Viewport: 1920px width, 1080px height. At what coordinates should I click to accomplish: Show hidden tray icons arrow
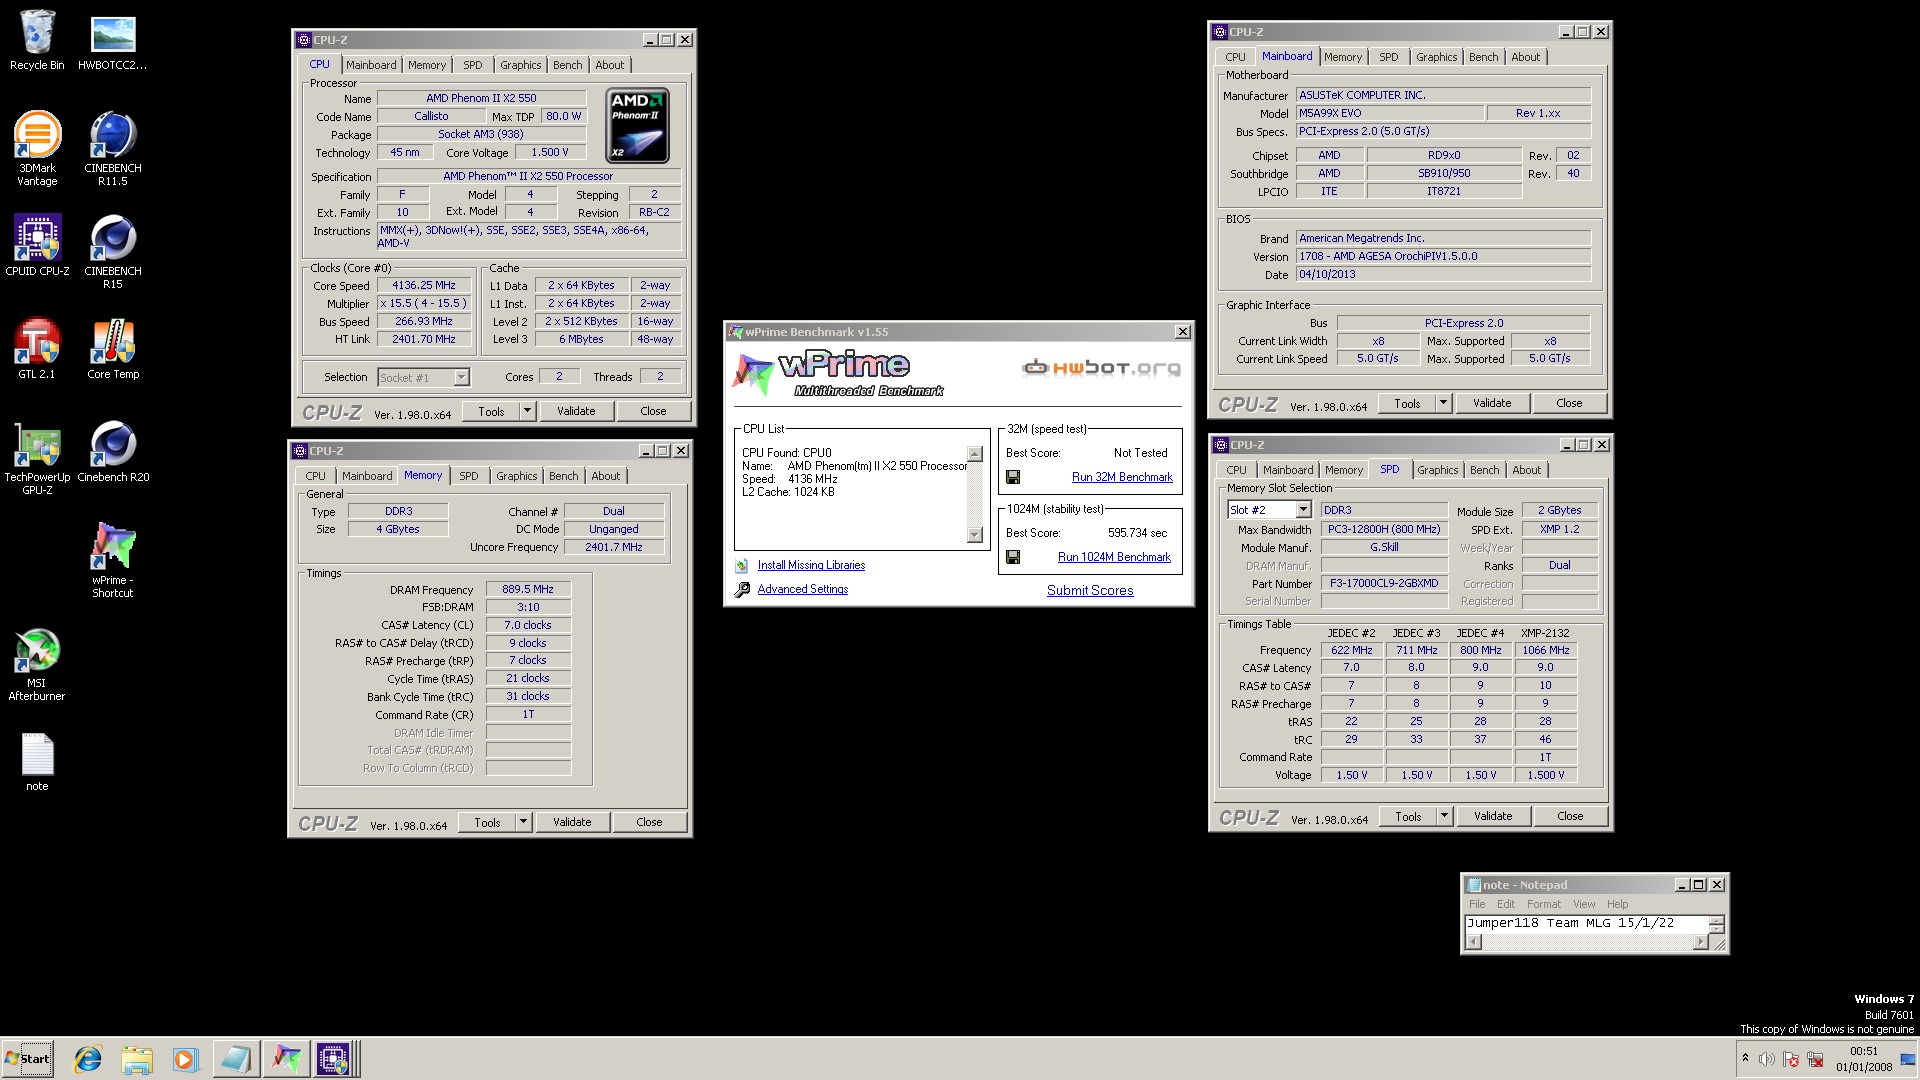click(x=1745, y=1058)
